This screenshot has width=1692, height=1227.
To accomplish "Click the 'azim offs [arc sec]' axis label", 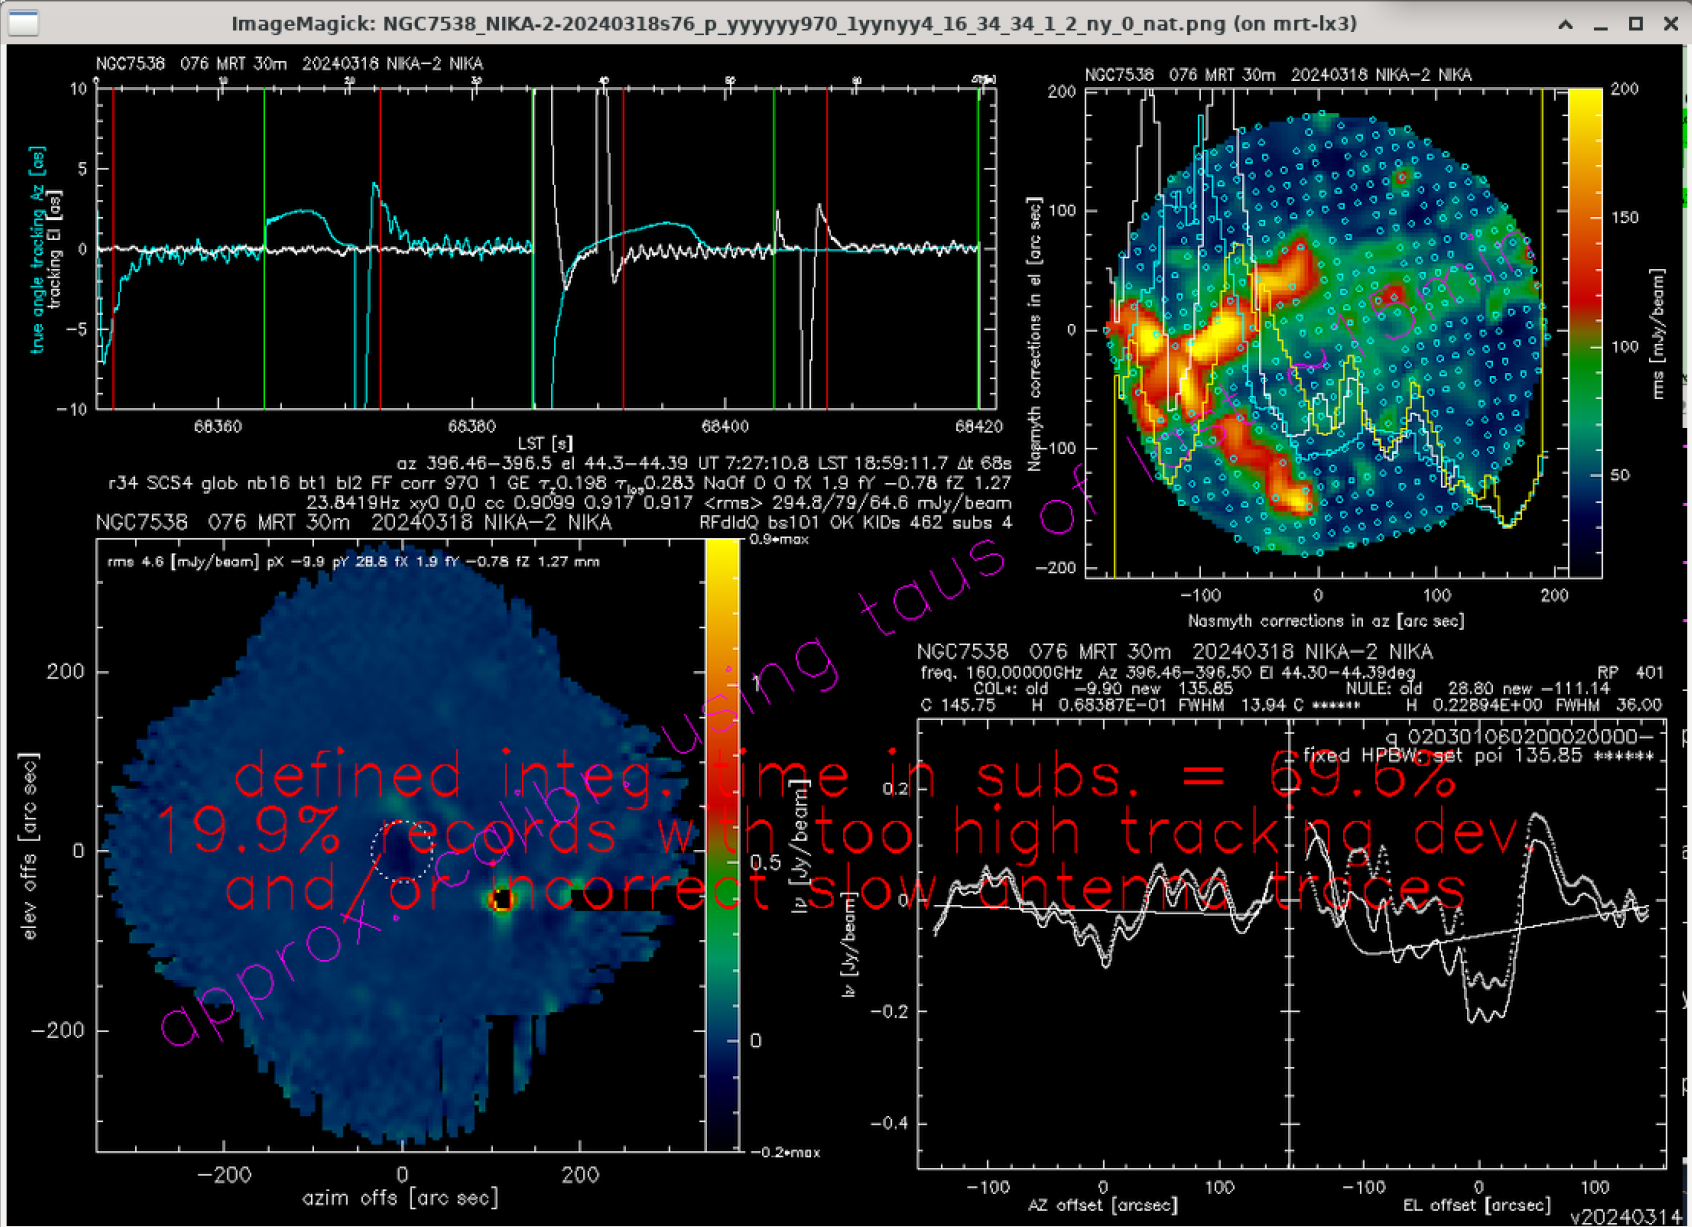I will pyautogui.click(x=400, y=1197).
